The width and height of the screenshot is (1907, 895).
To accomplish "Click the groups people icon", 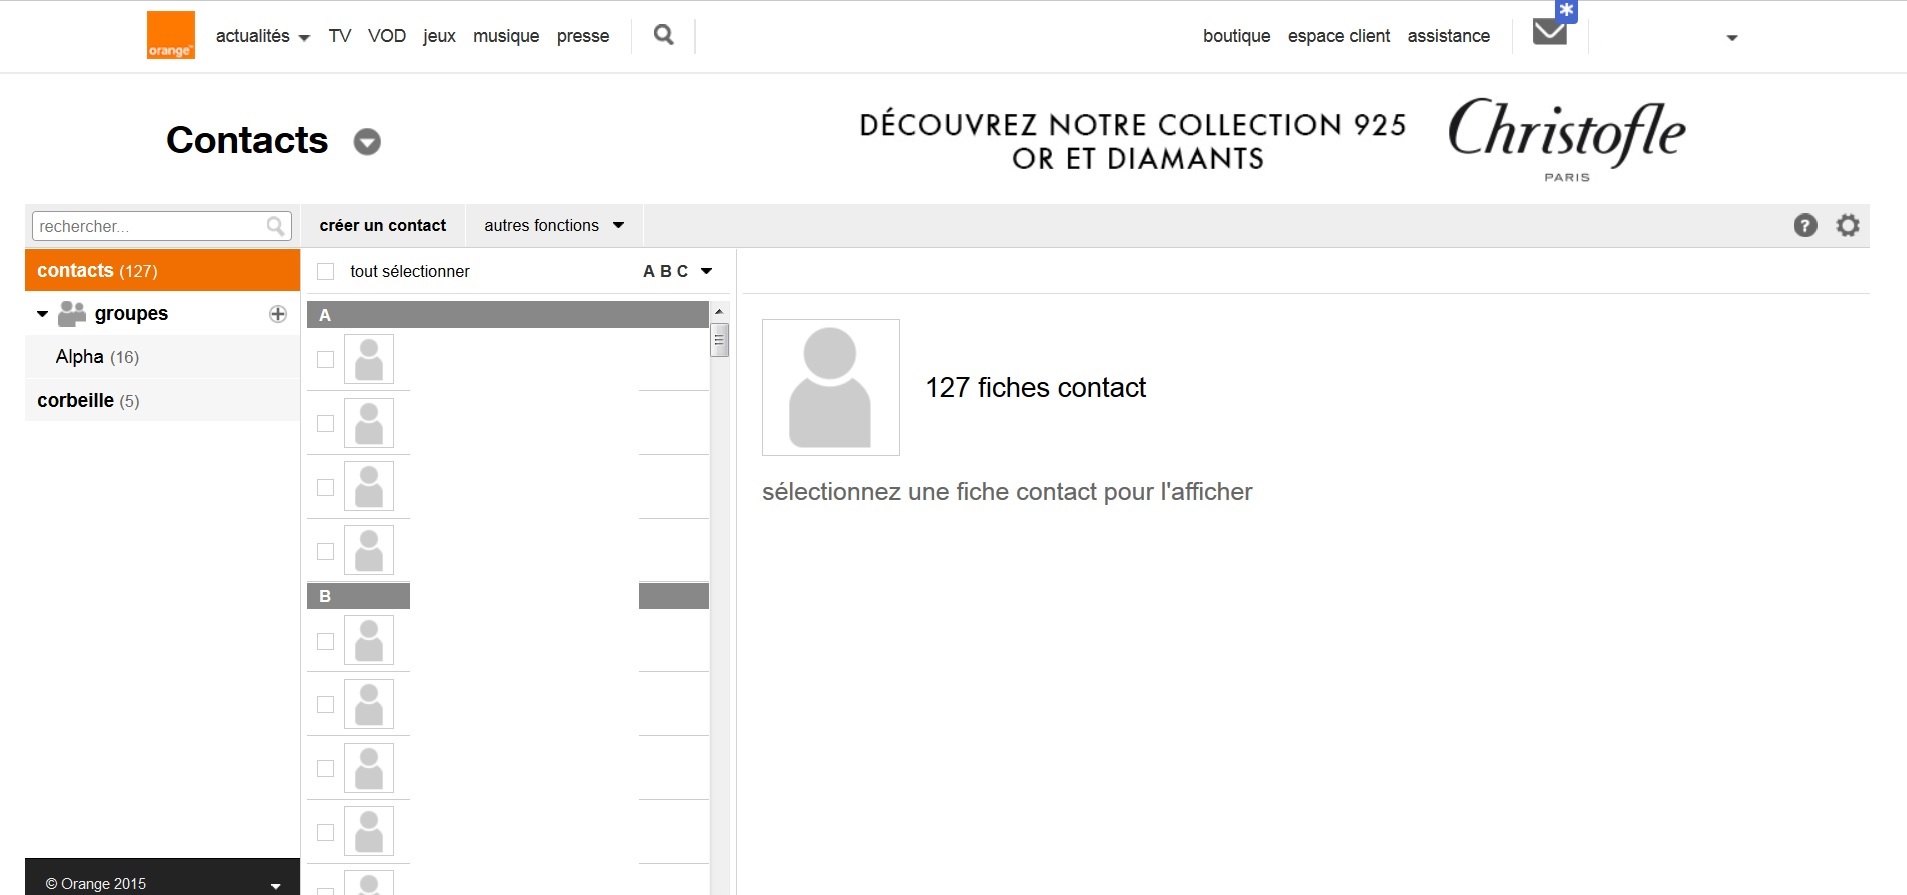I will (x=72, y=314).
